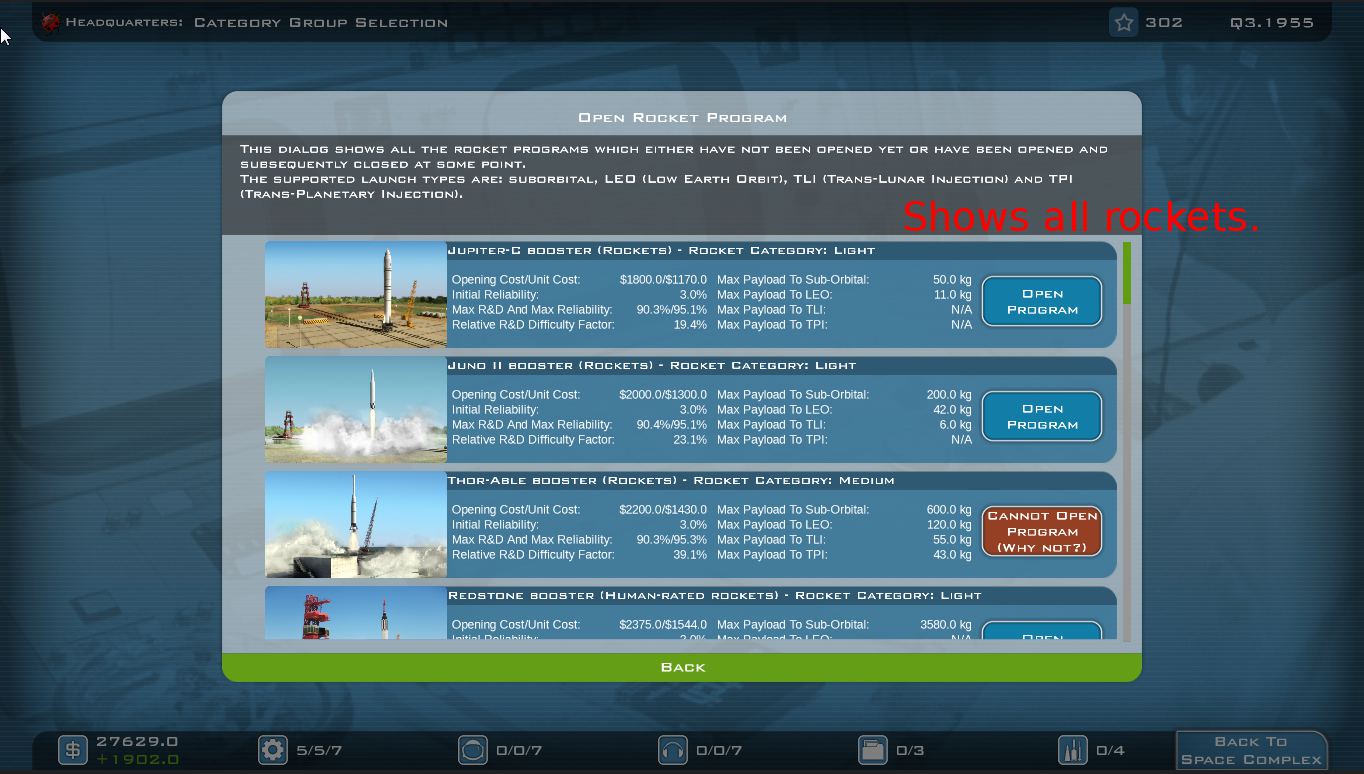Click the Redstone booster title header
Image resolution: width=1364 pixels, height=774 pixels.
tap(715, 595)
